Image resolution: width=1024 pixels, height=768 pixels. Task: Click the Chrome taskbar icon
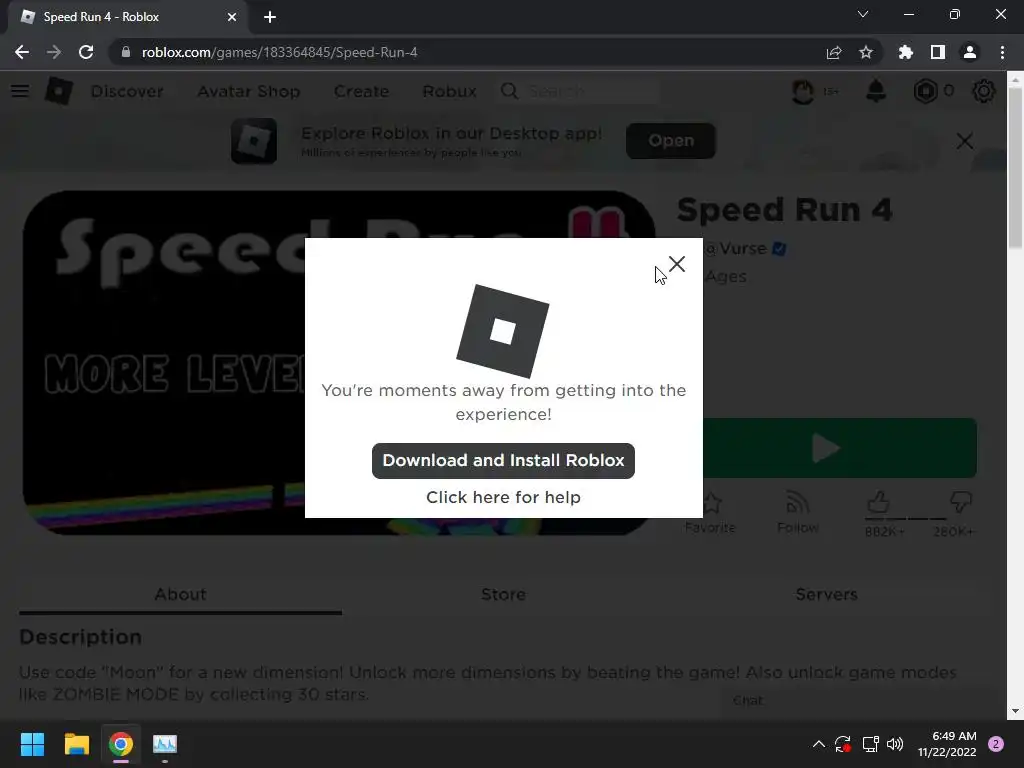(x=121, y=744)
